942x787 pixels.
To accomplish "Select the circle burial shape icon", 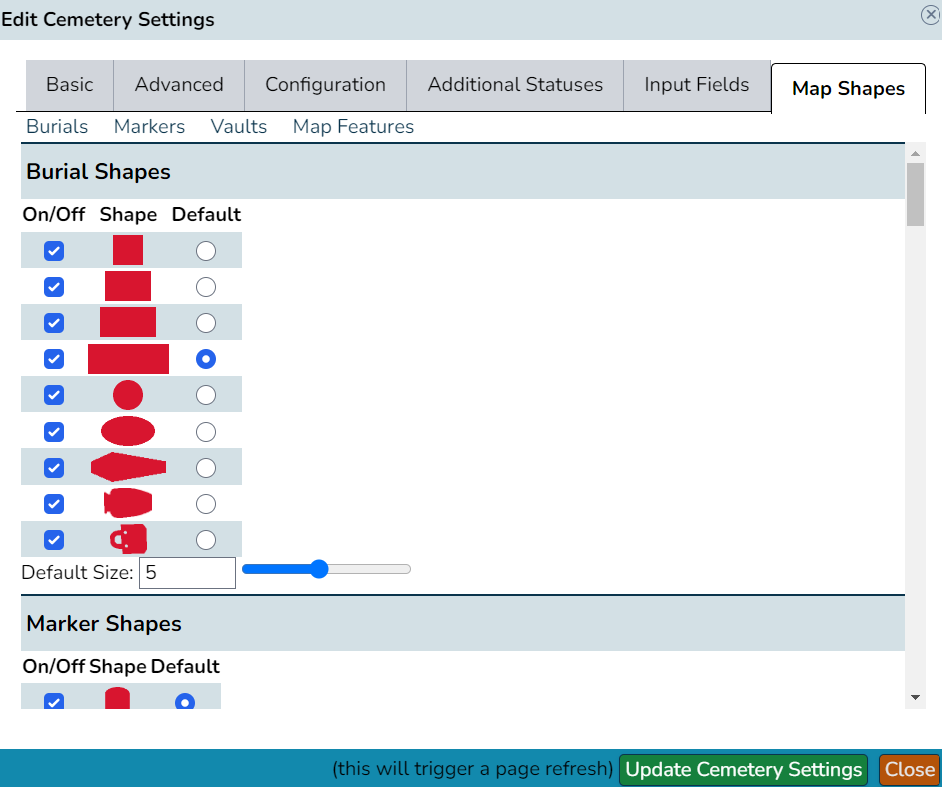I will tap(127, 394).
